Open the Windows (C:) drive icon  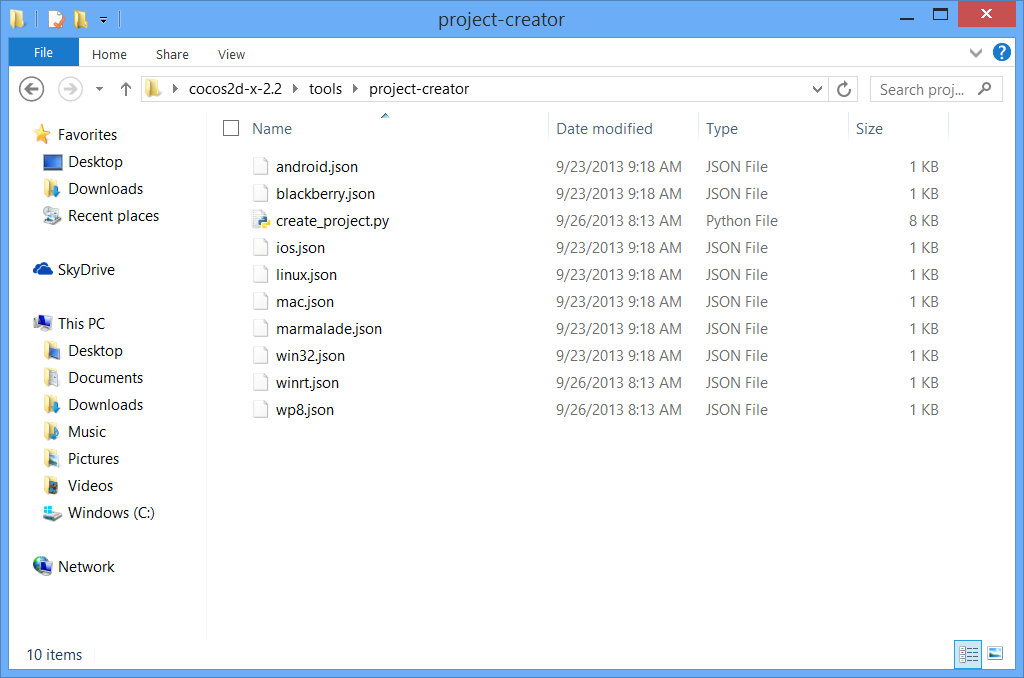[x=52, y=513]
